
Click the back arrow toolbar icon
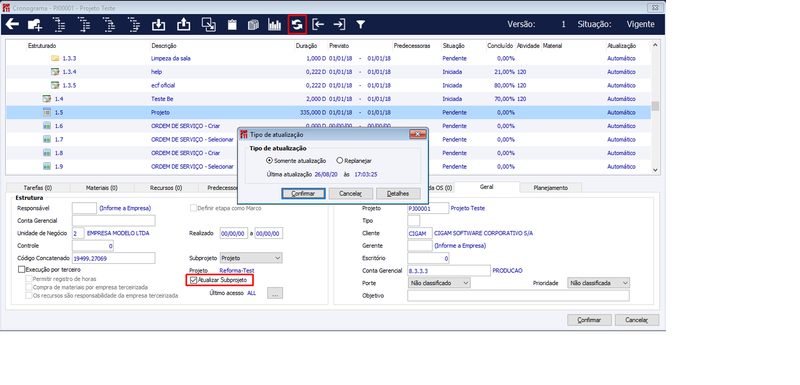[12, 24]
